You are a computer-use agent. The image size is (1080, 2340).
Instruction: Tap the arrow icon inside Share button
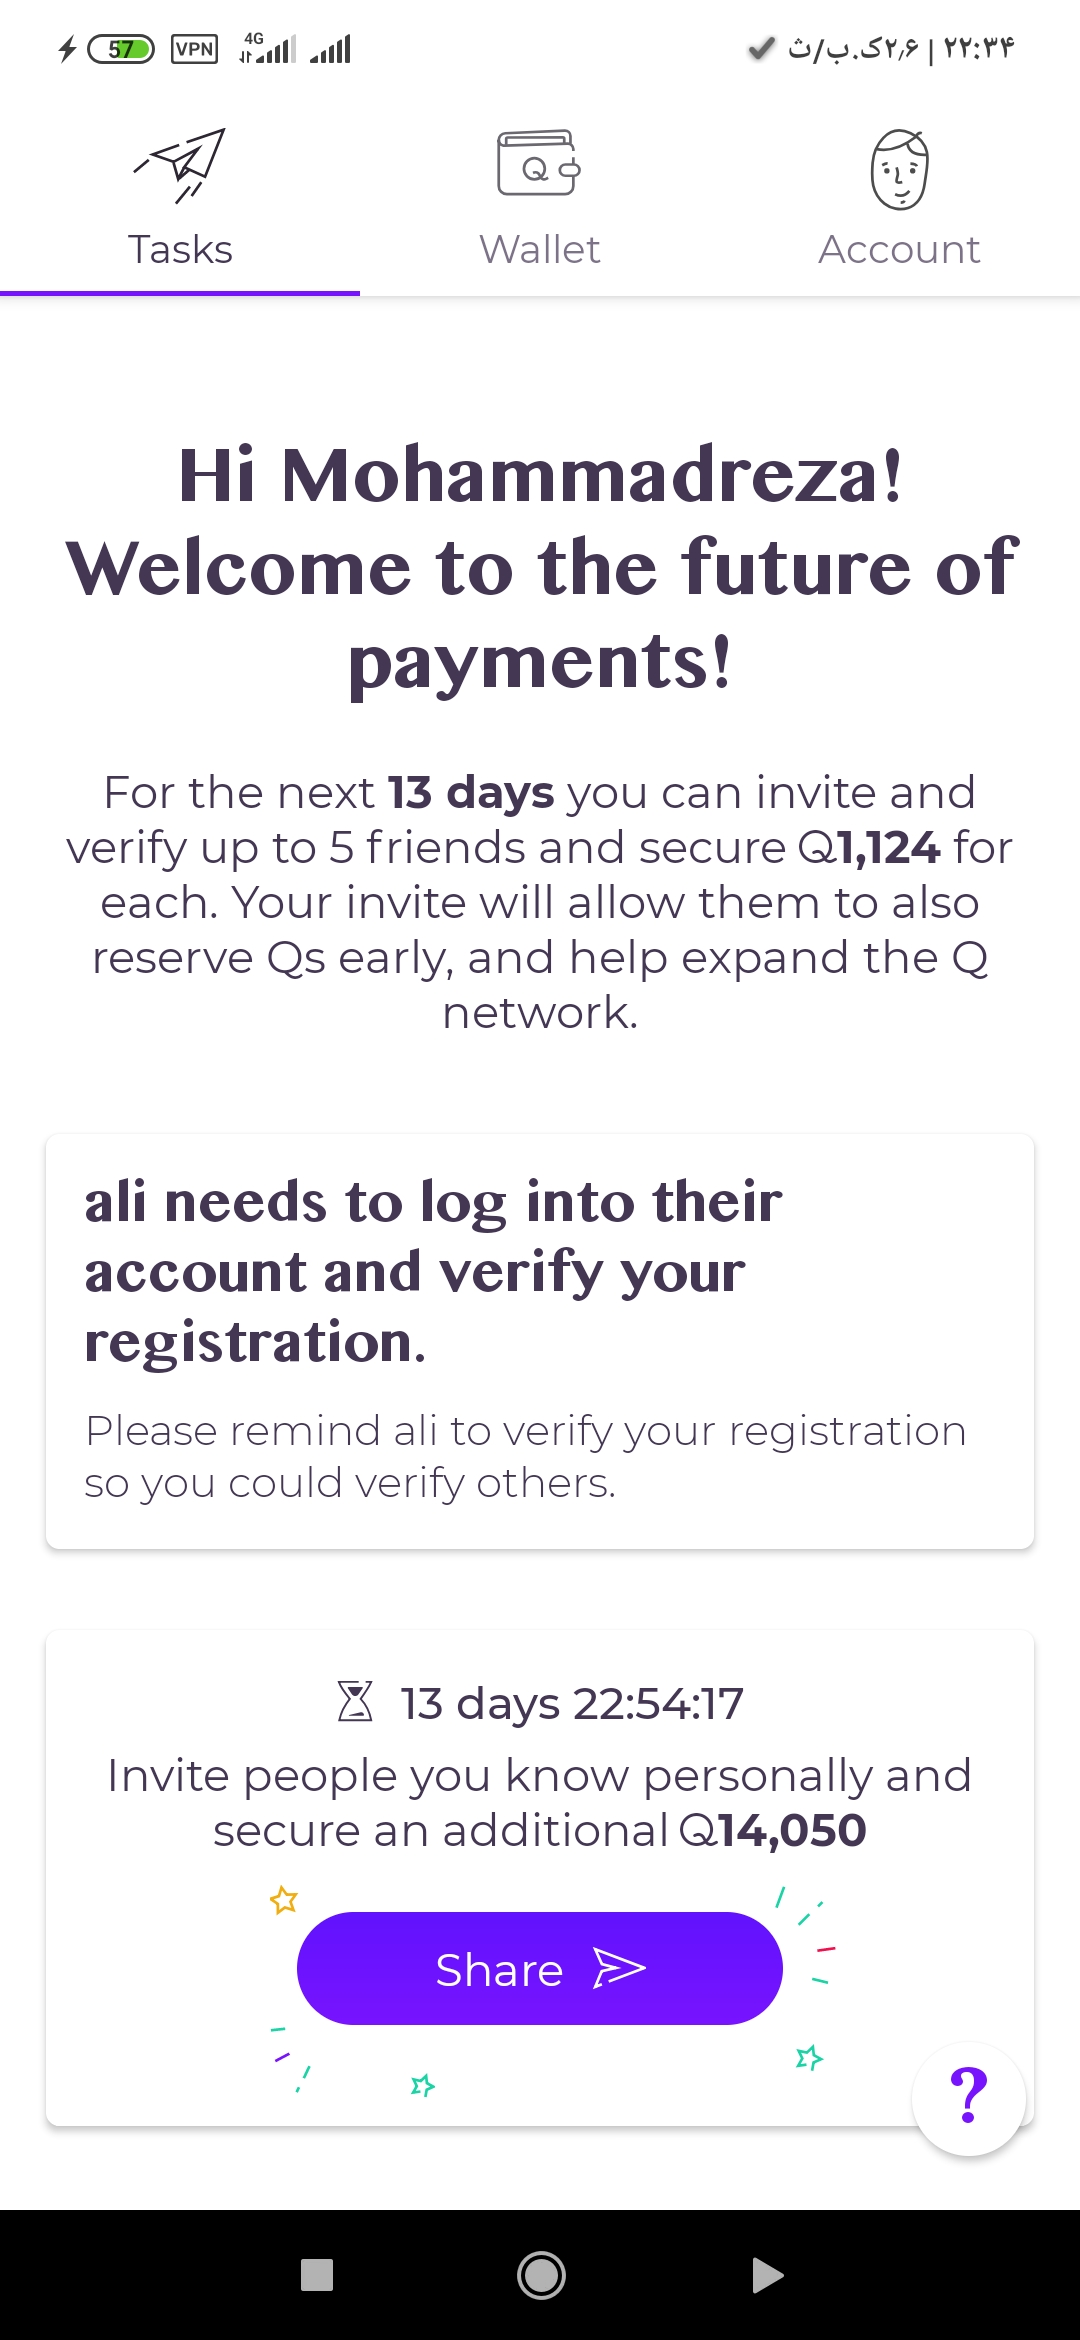pyautogui.click(x=619, y=1968)
